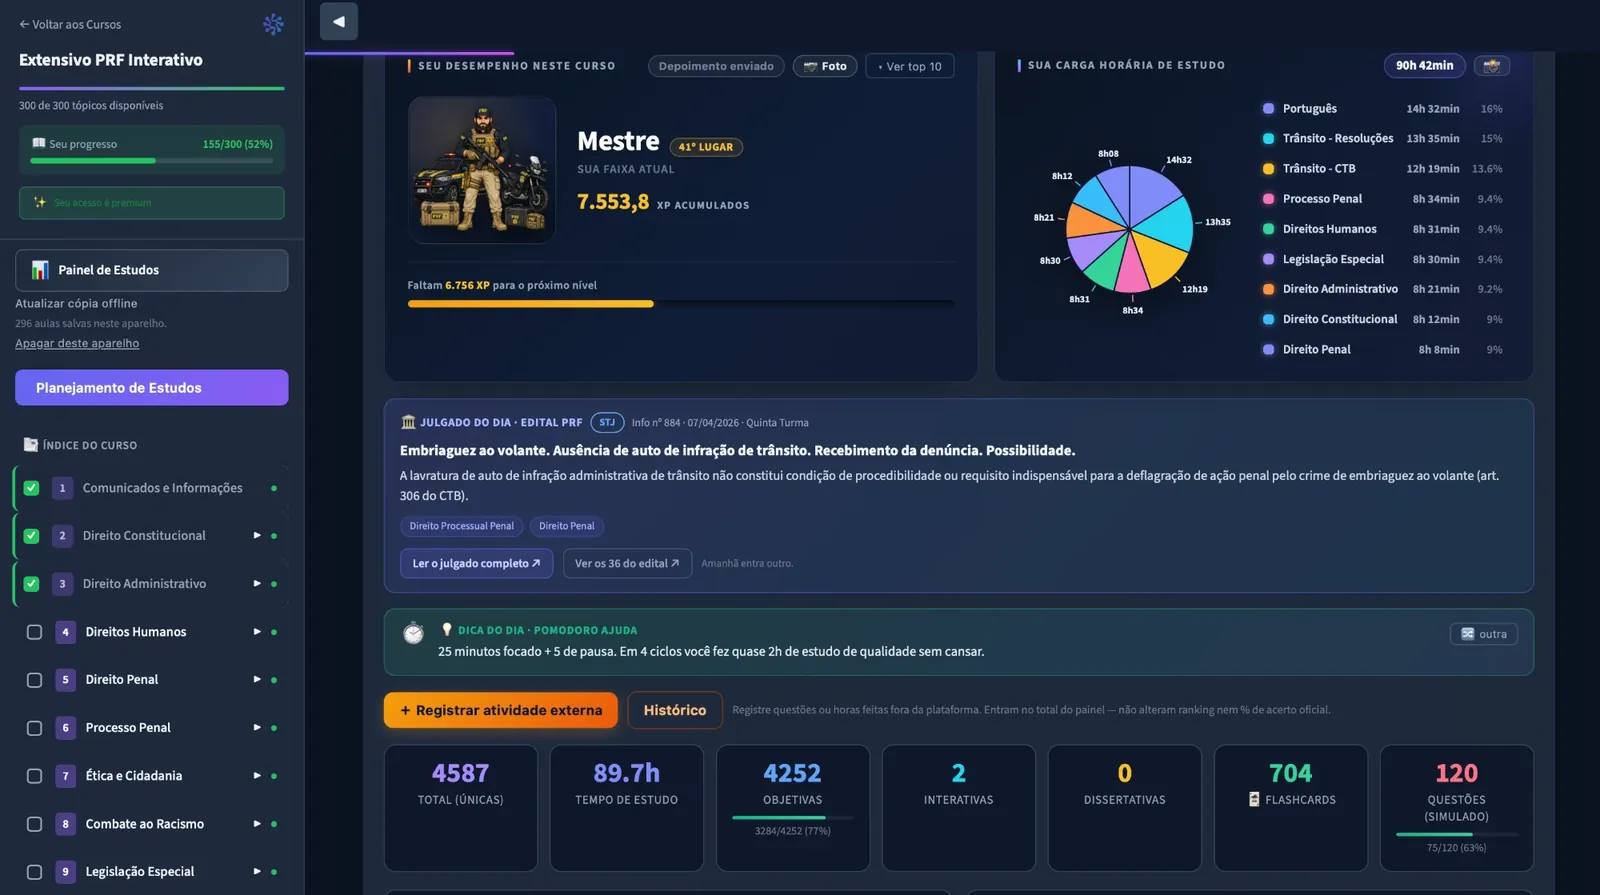This screenshot has height=895, width=1600.
Task: Click the blue snowflake logo icon in sidebar
Action: click(273, 24)
